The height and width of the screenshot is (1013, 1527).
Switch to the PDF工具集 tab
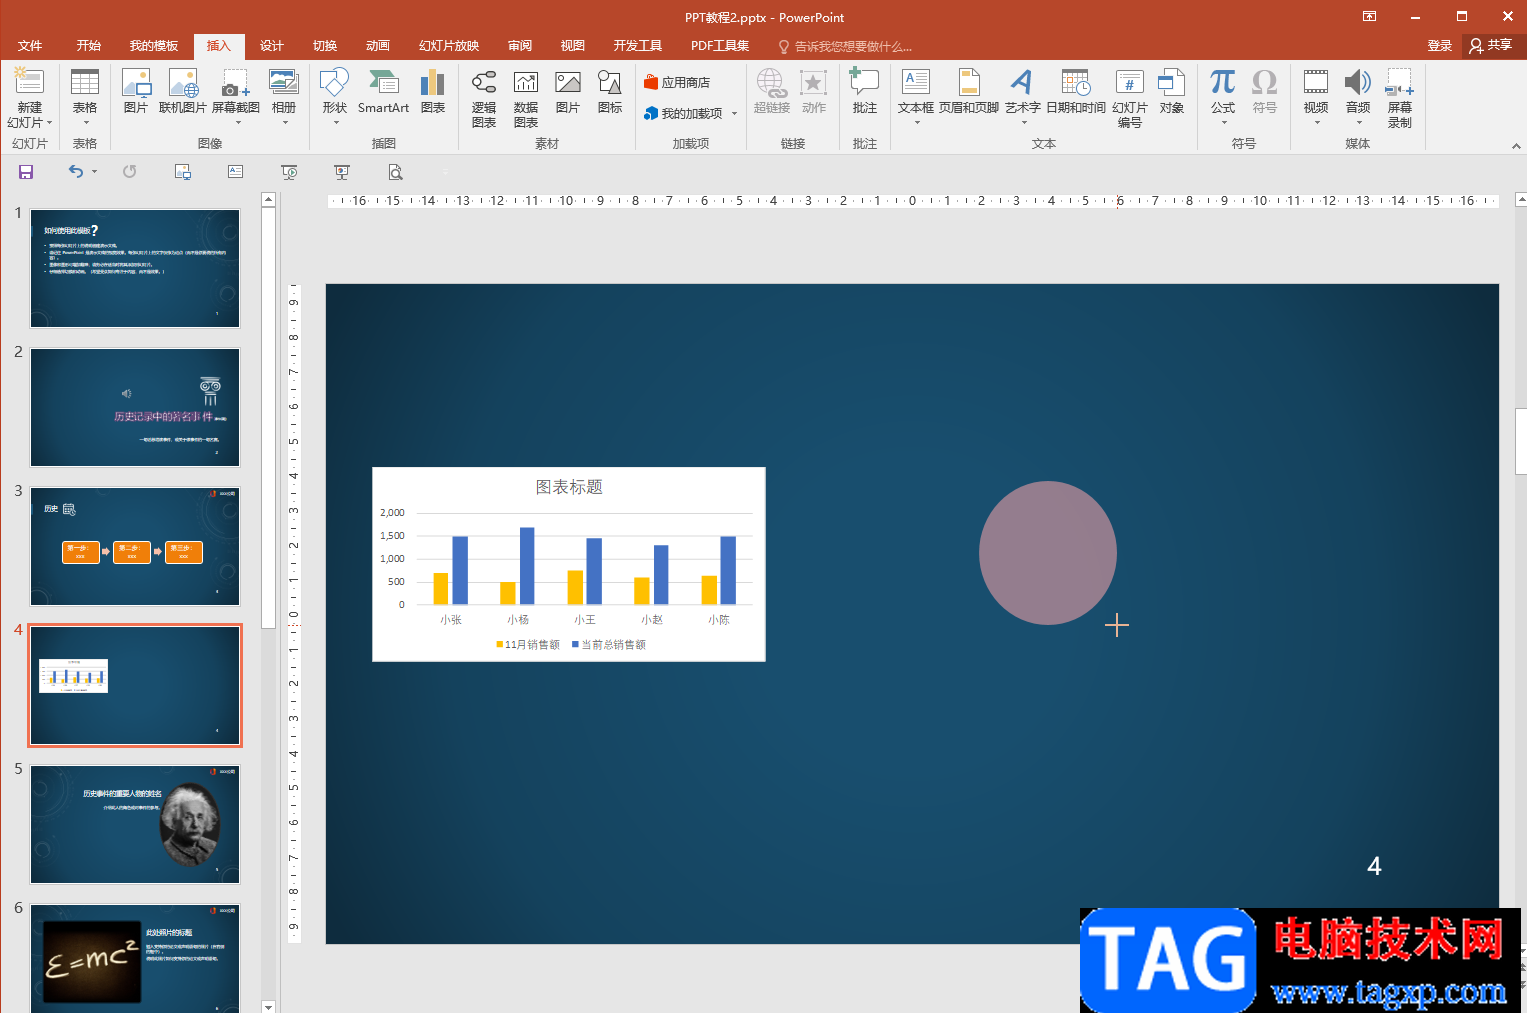[720, 46]
